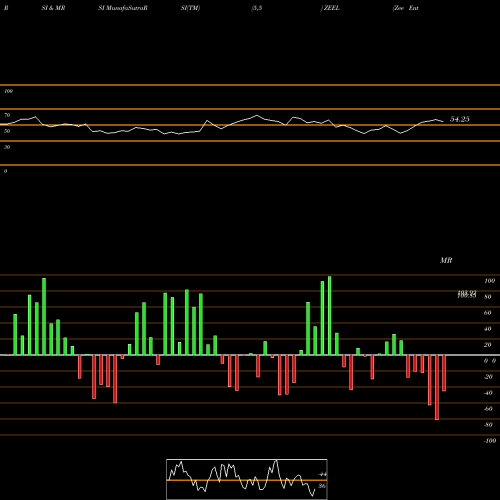Image resolution: width=500 pixels, height=500 pixels.
Task: Click the 60 label on the MR right axis
Action: click(x=487, y=313)
